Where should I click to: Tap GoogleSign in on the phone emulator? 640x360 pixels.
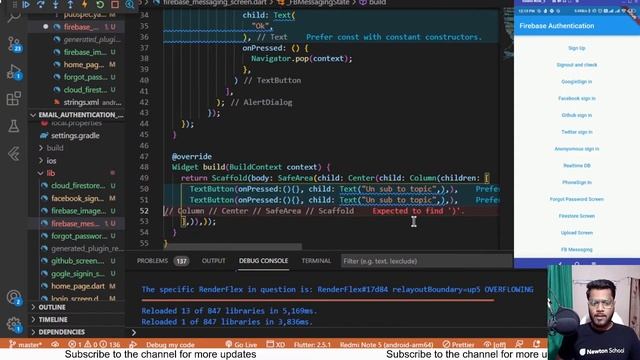pyautogui.click(x=577, y=82)
